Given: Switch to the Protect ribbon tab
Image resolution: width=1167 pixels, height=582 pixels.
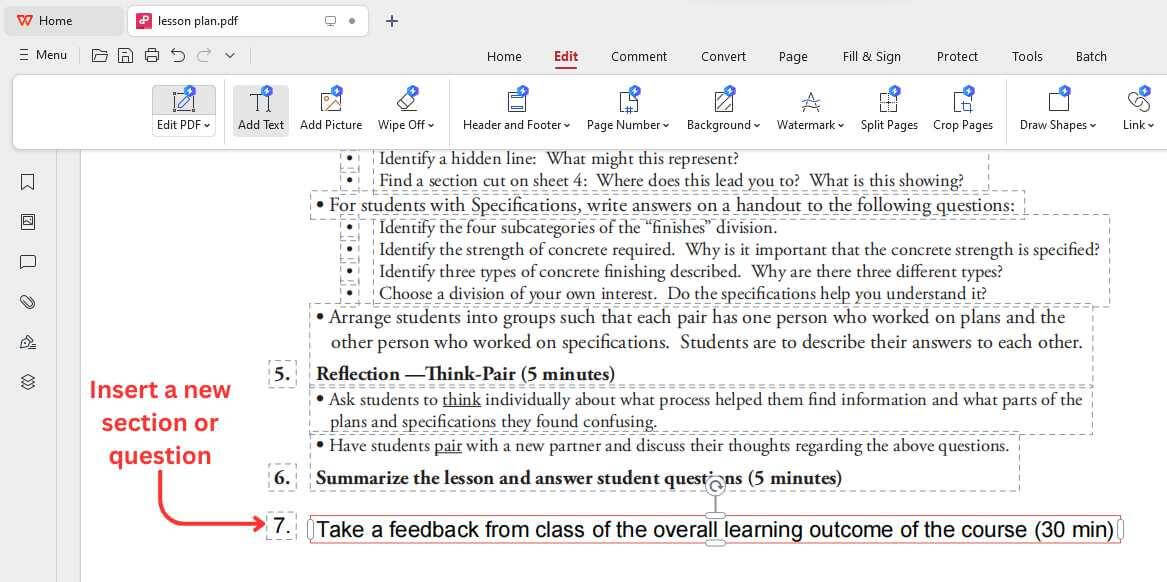Looking at the screenshot, I should [957, 57].
